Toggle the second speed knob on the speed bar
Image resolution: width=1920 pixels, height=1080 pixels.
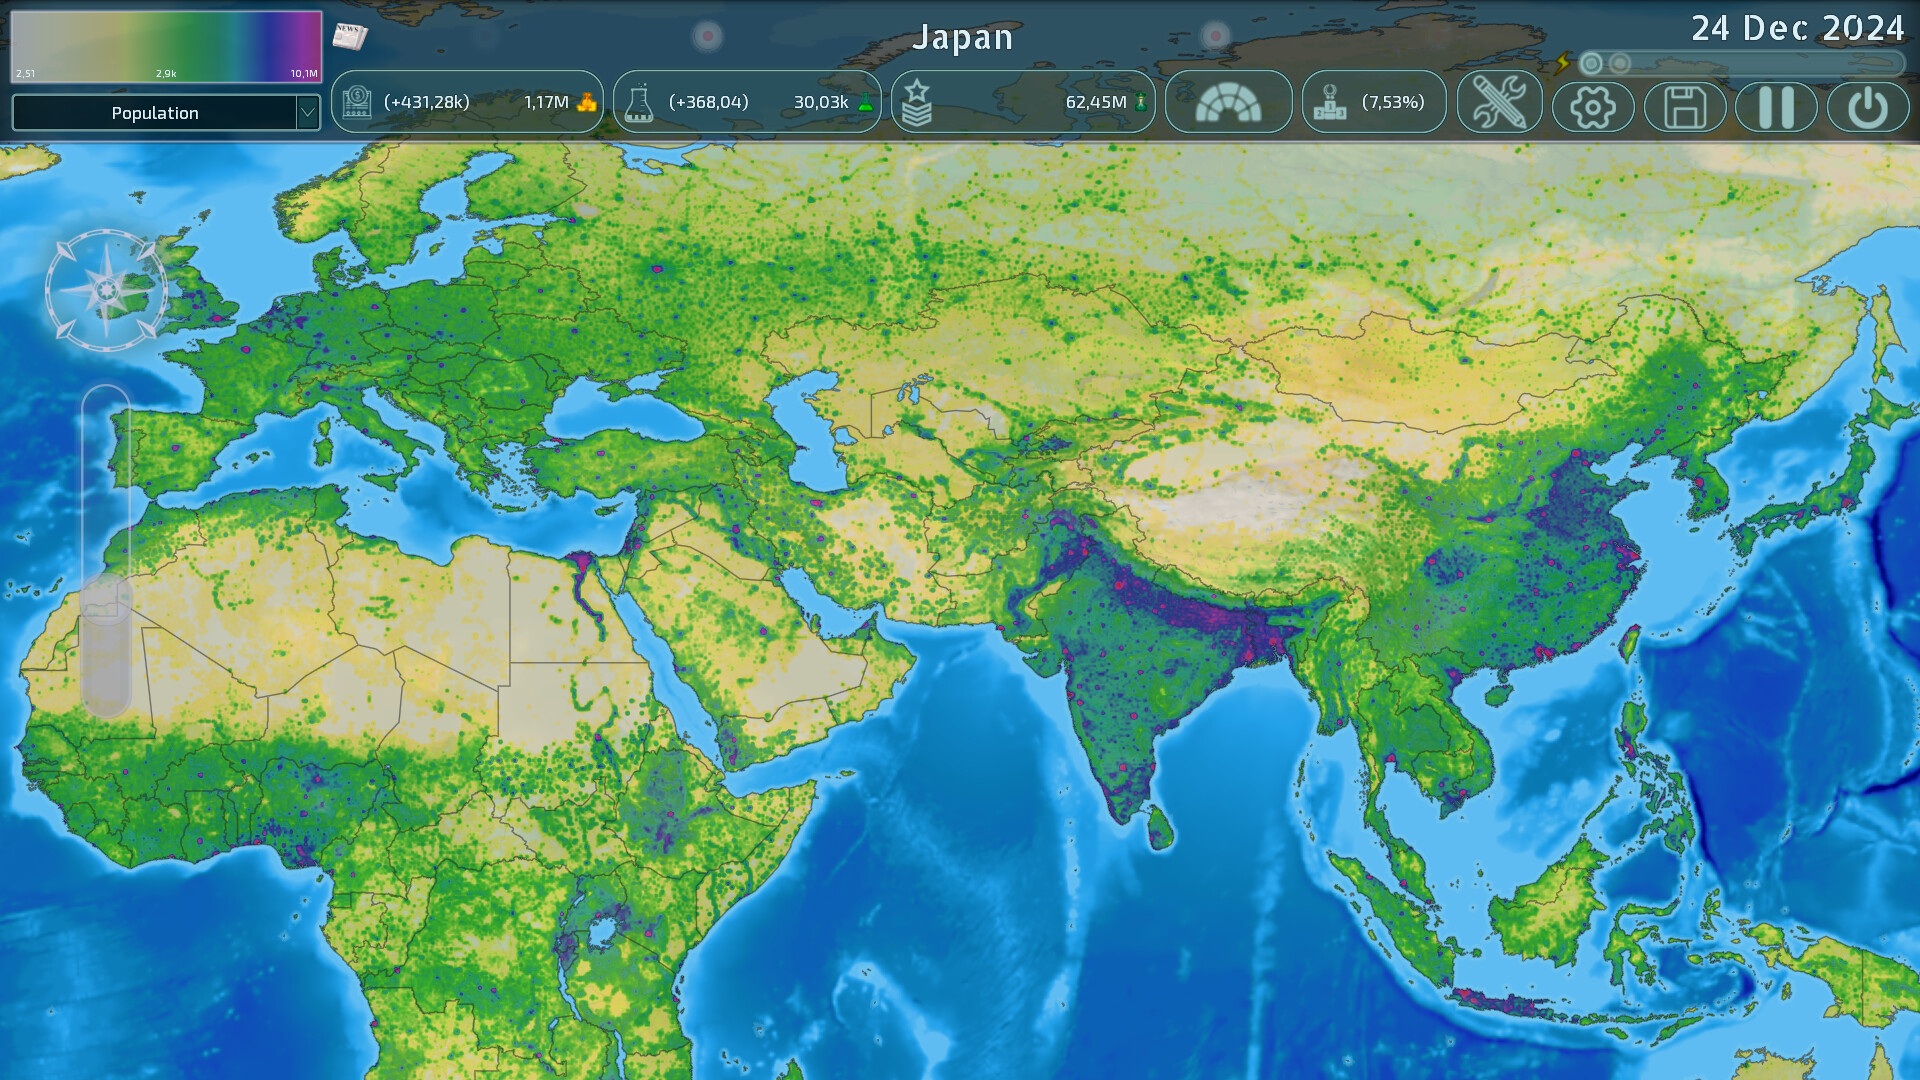coord(1620,62)
